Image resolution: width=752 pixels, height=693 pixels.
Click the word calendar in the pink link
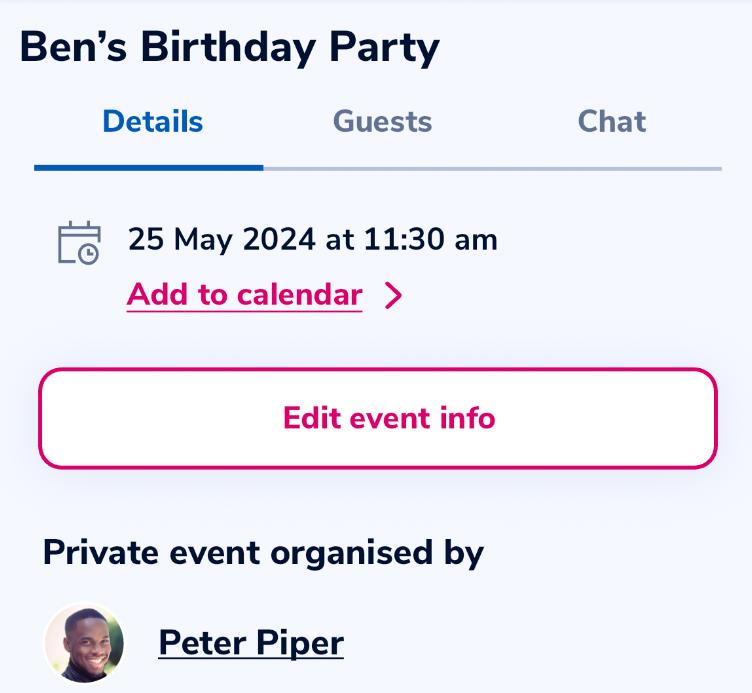[300, 294]
